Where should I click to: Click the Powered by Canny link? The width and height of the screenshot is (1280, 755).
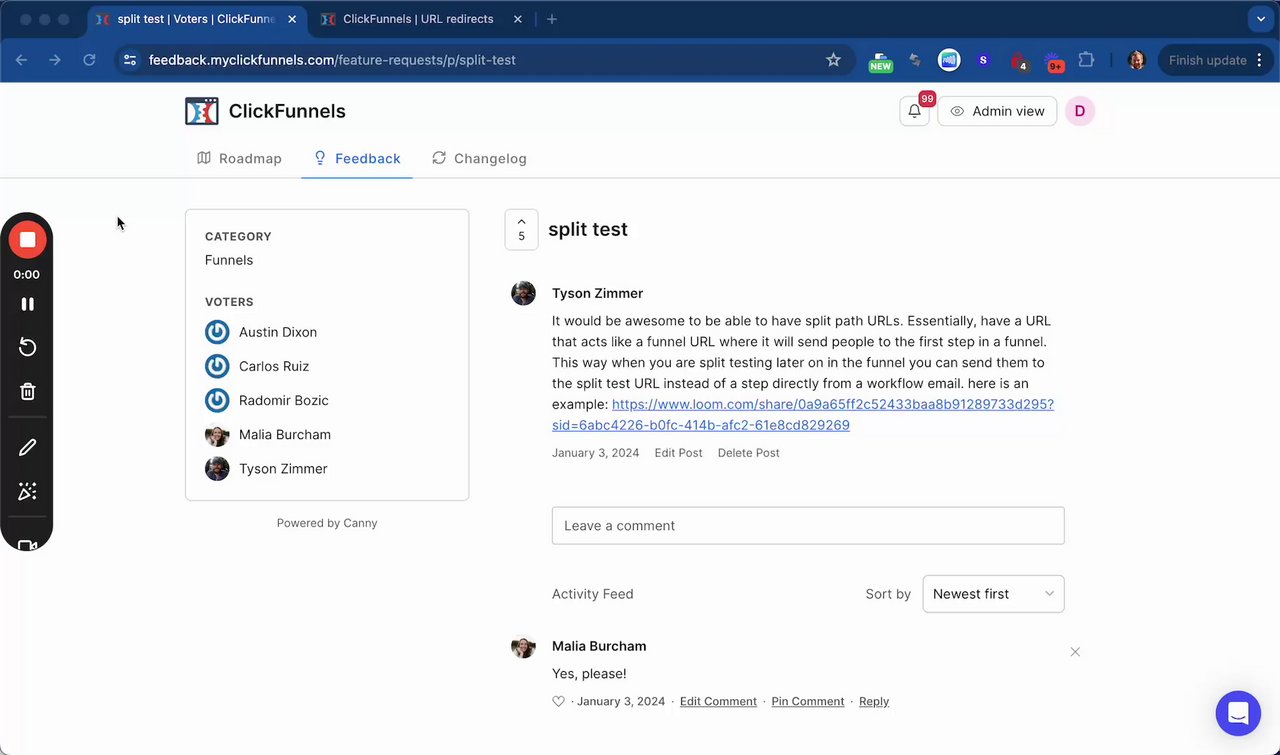pos(327,523)
